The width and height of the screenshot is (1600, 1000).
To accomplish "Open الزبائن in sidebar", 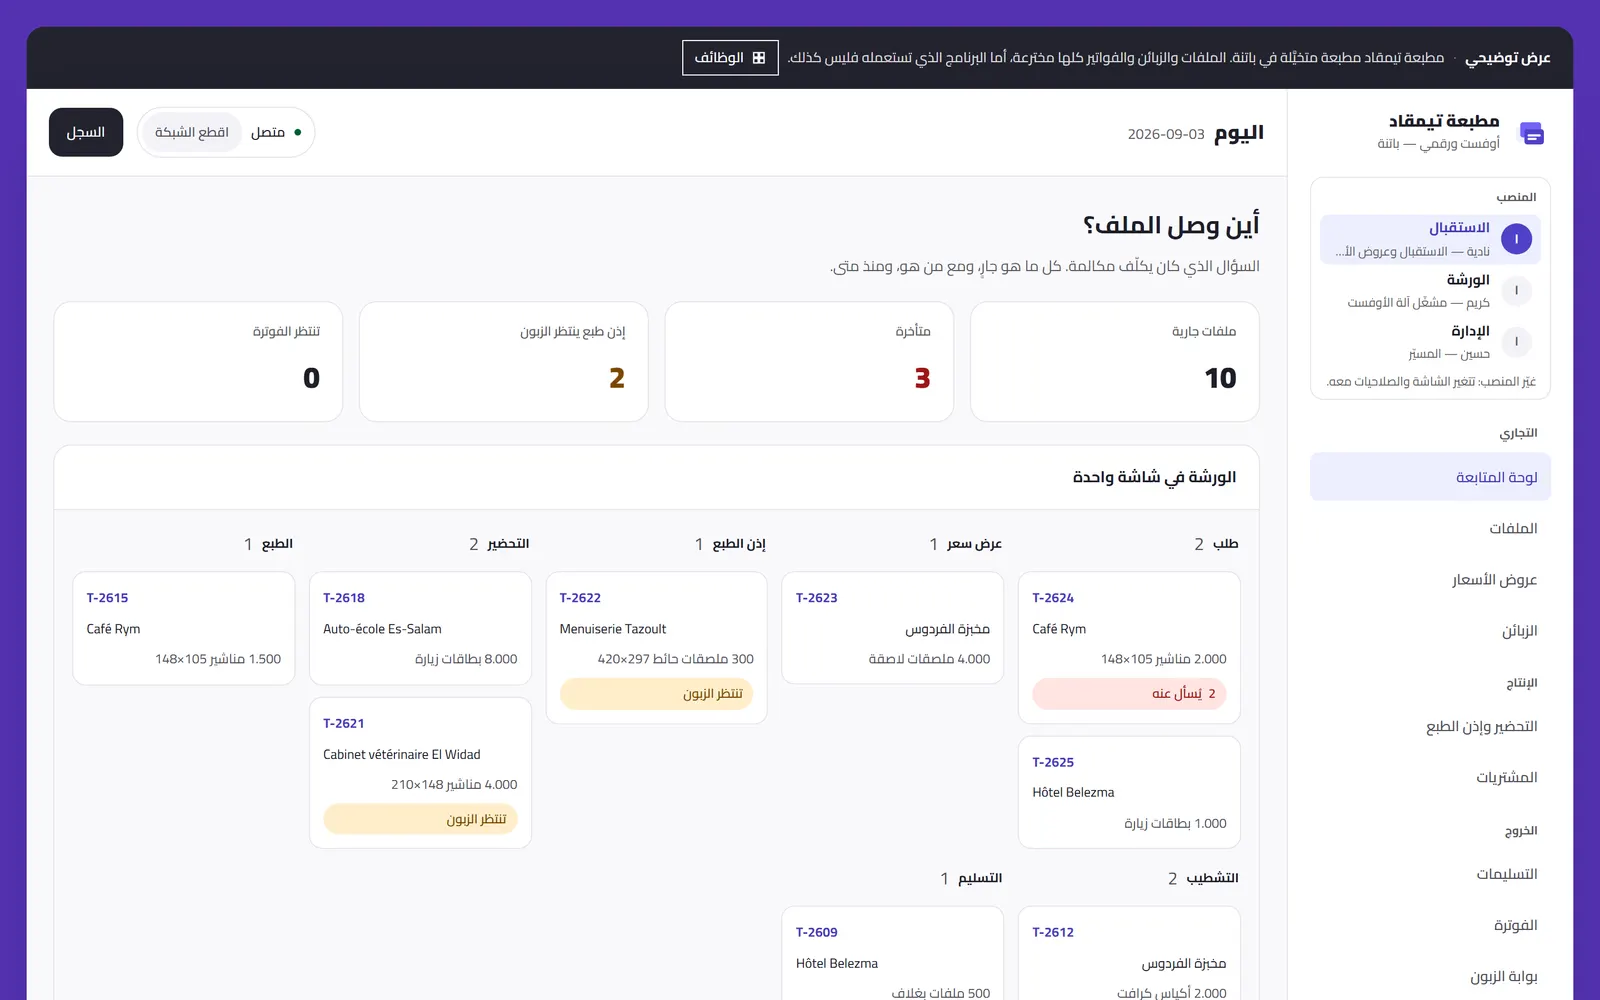I will tap(1430, 631).
